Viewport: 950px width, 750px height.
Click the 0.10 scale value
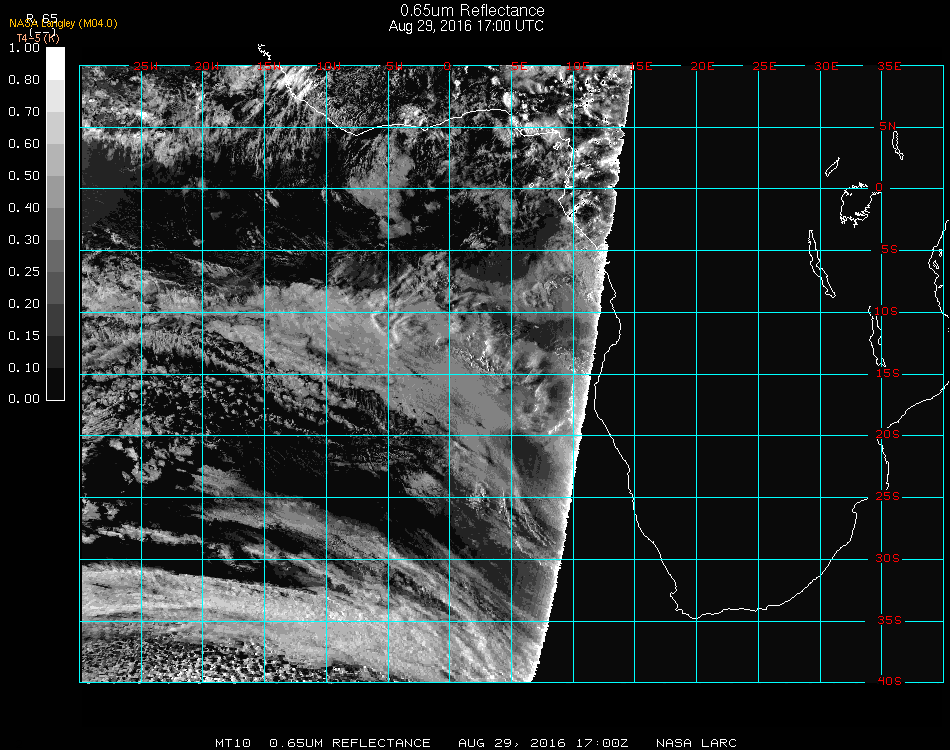[24, 368]
